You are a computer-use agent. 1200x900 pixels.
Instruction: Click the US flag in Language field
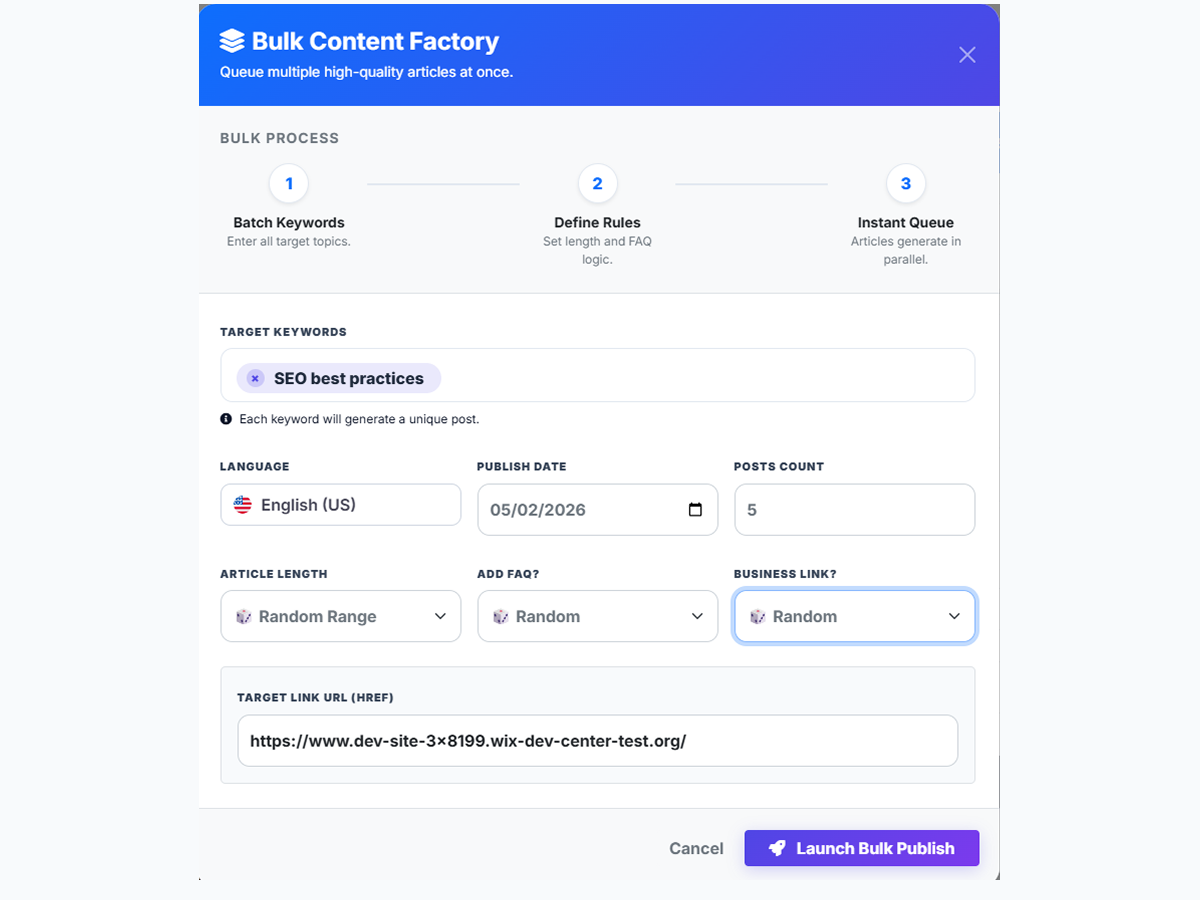click(x=243, y=505)
